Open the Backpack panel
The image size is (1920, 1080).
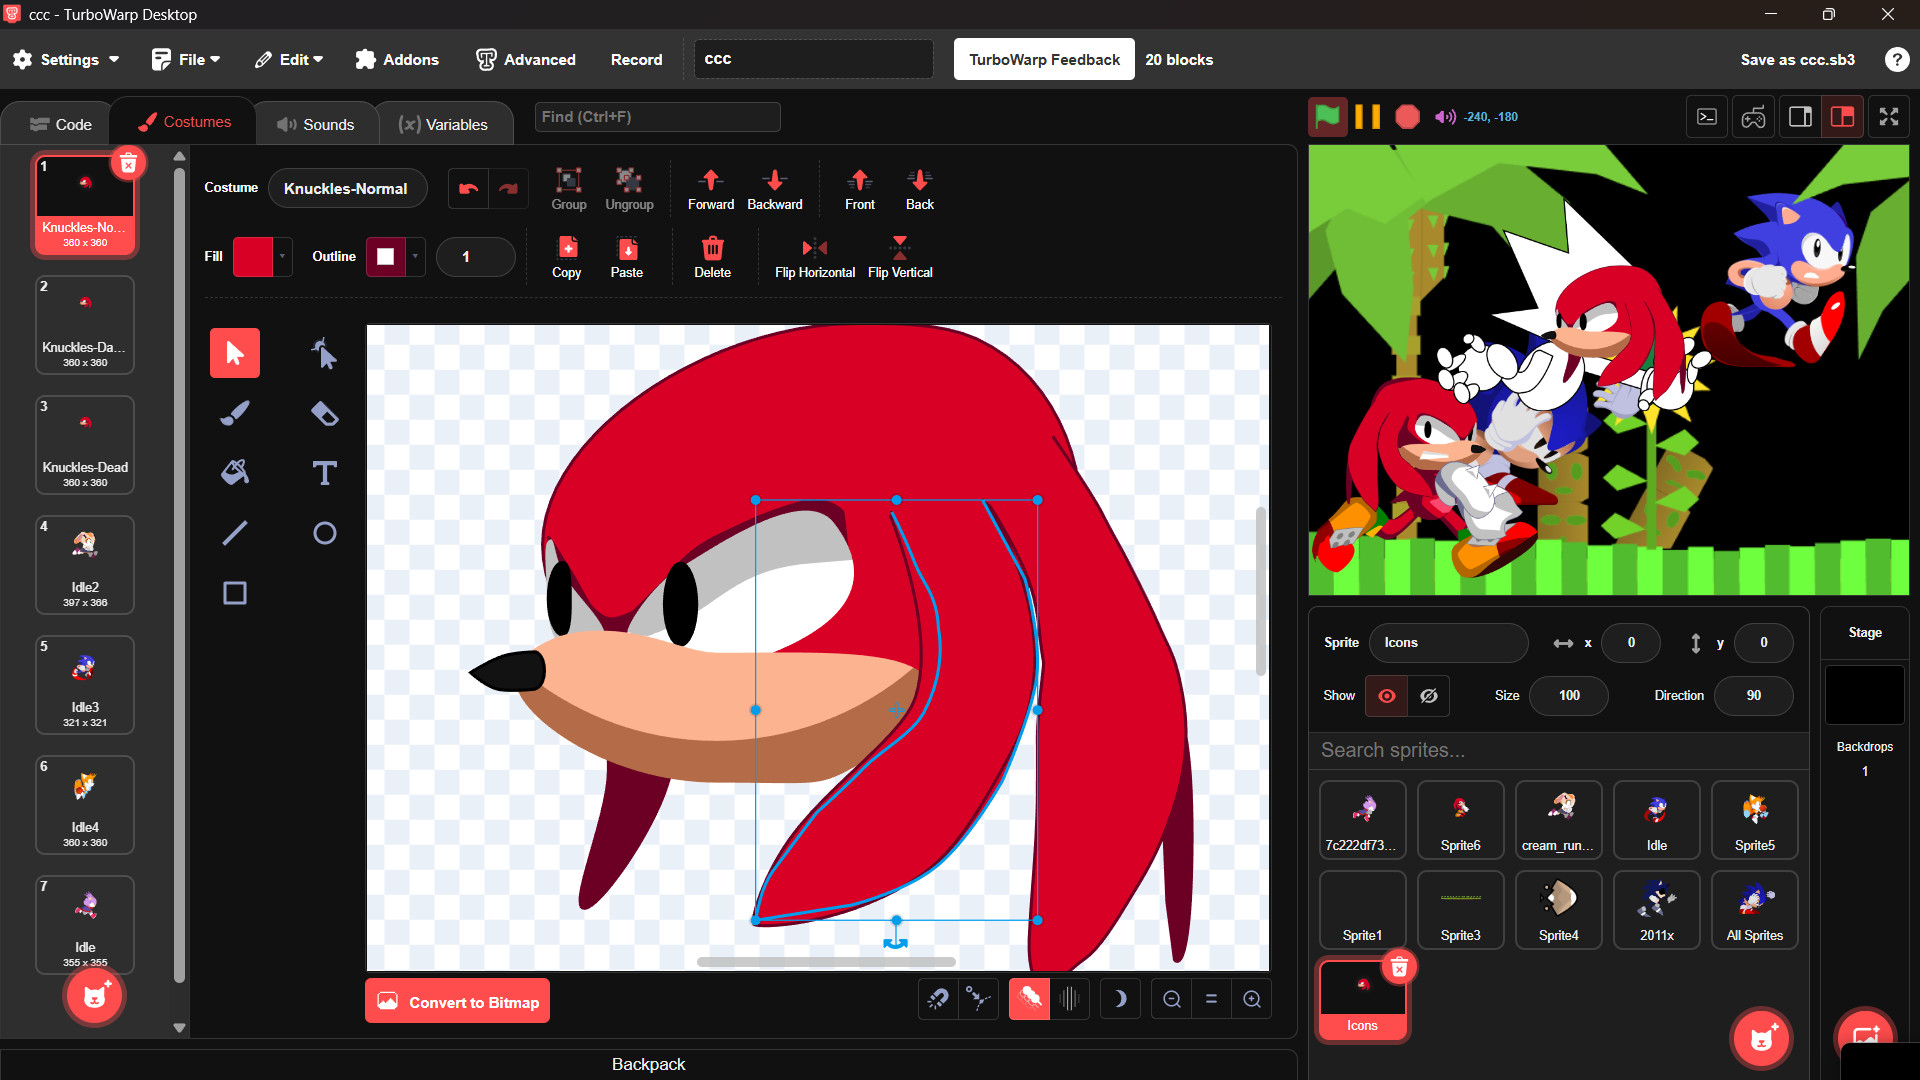[649, 1064]
